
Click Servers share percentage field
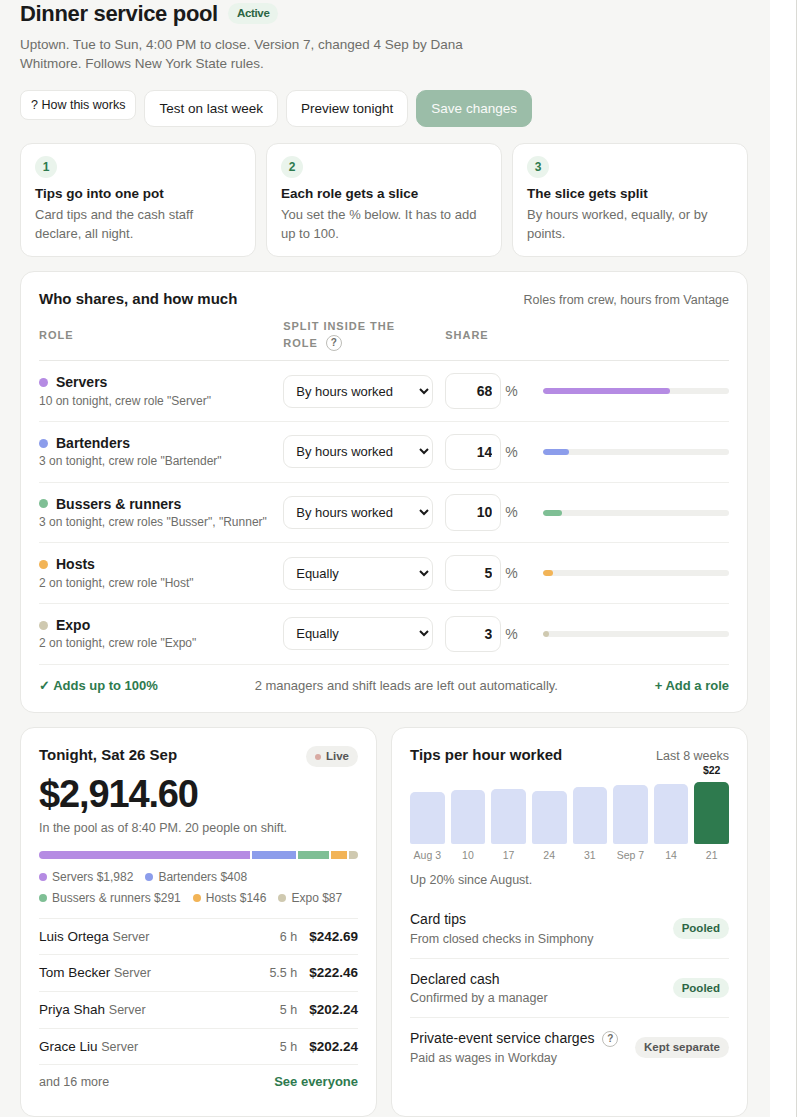[473, 391]
